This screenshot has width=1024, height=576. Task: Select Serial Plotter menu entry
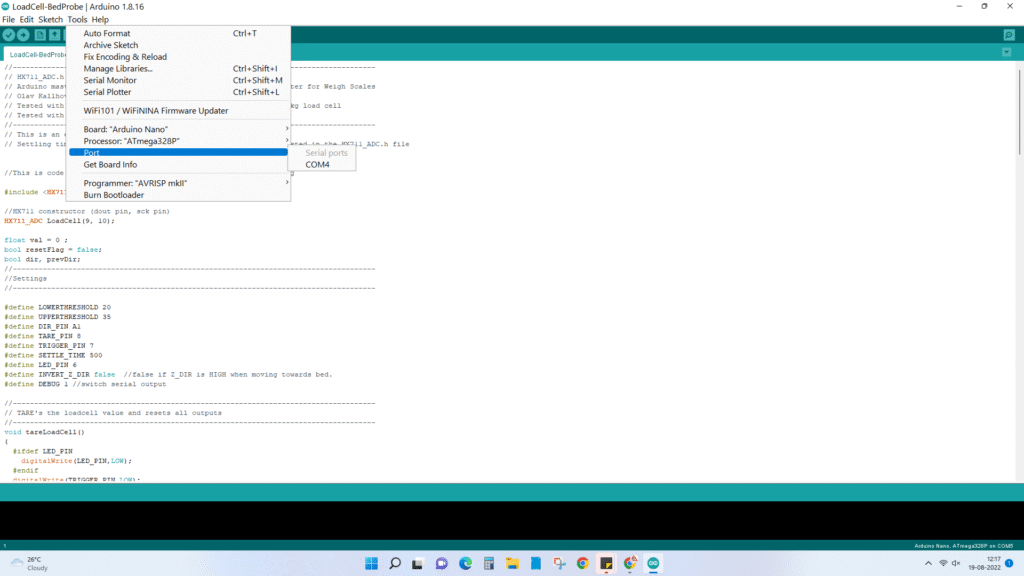pos(107,92)
